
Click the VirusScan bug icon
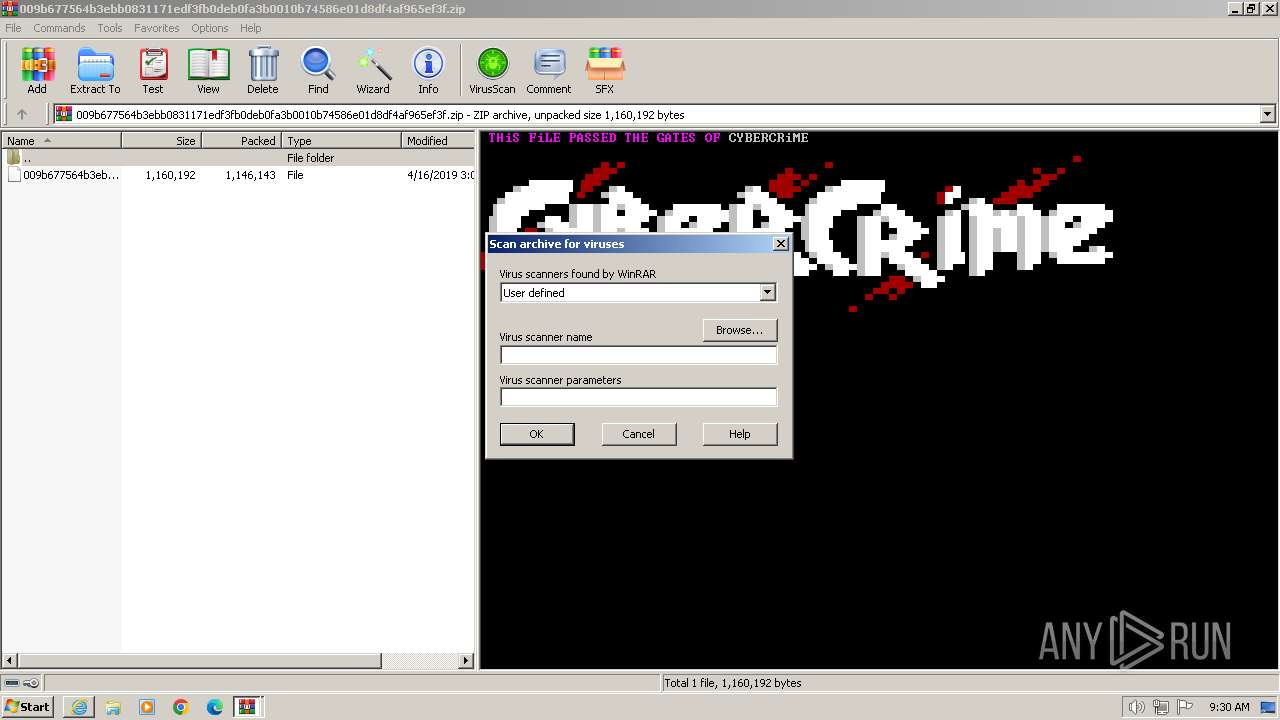[492, 71]
